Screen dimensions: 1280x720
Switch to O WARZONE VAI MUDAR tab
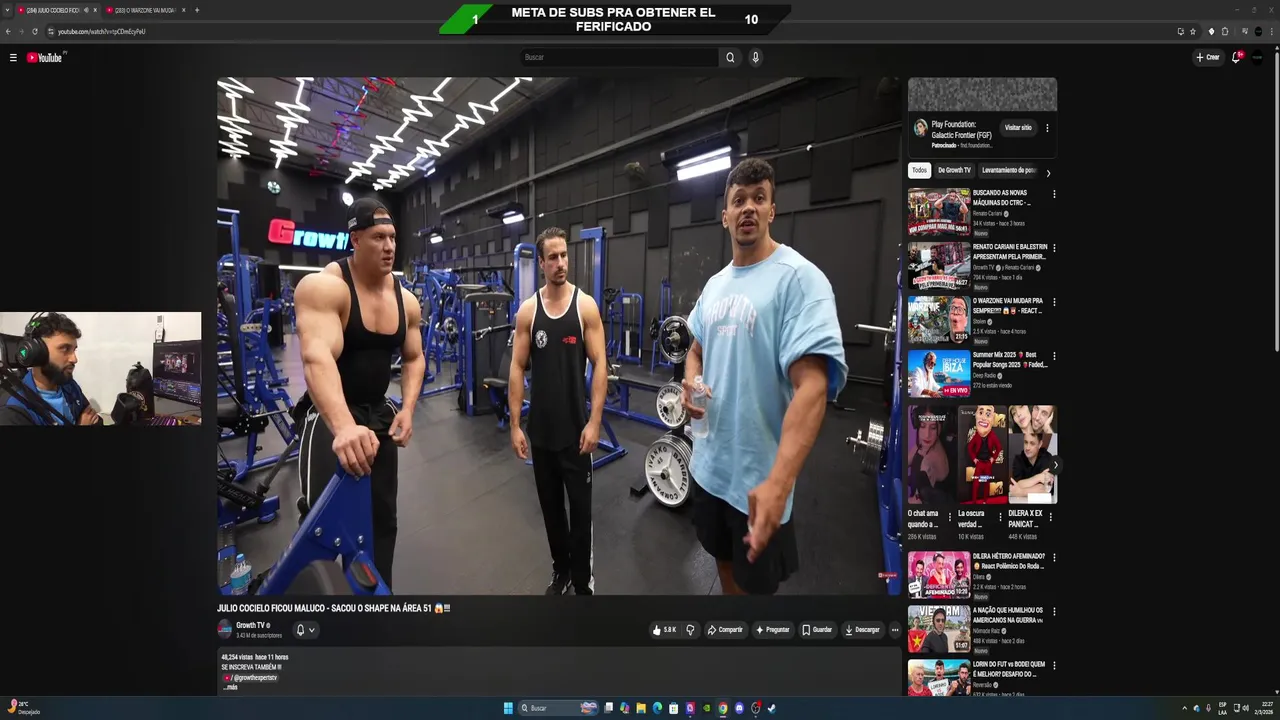(x=145, y=10)
